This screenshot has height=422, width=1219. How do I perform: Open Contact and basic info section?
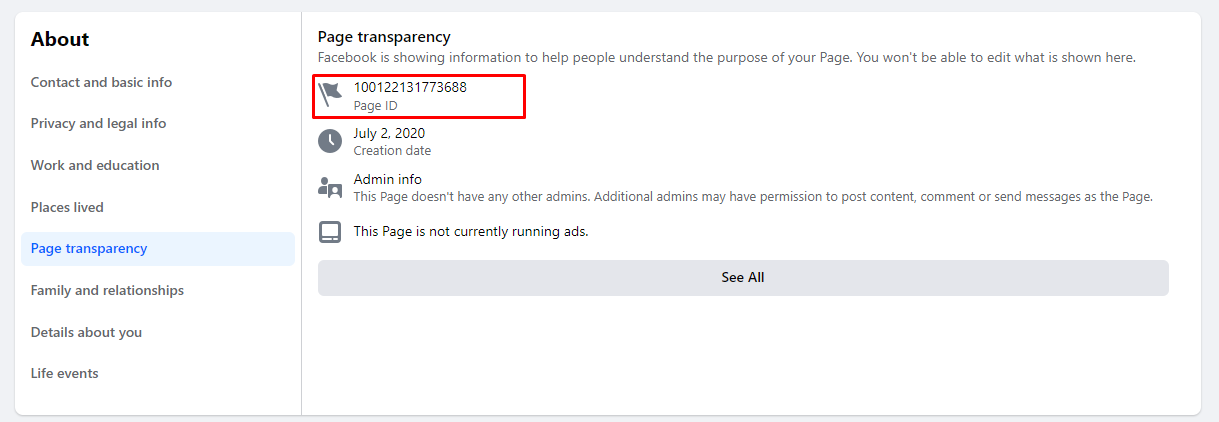tap(101, 82)
